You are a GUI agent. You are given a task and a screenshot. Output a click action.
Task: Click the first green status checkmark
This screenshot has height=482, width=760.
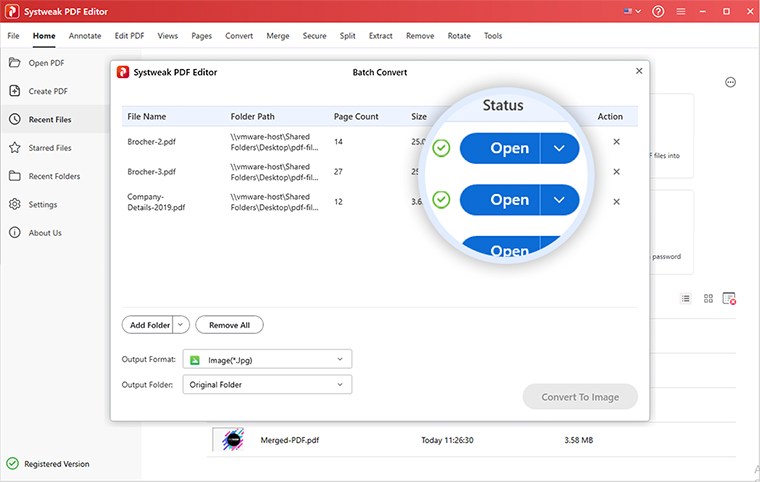pyautogui.click(x=441, y=148)
